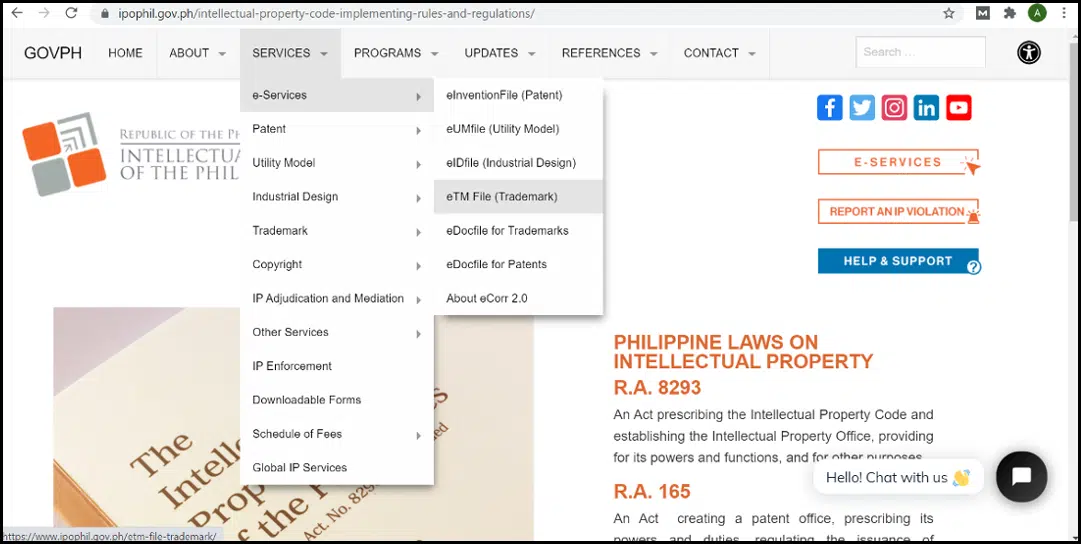Click REPORT AN IP VIOLATION button

898,212
